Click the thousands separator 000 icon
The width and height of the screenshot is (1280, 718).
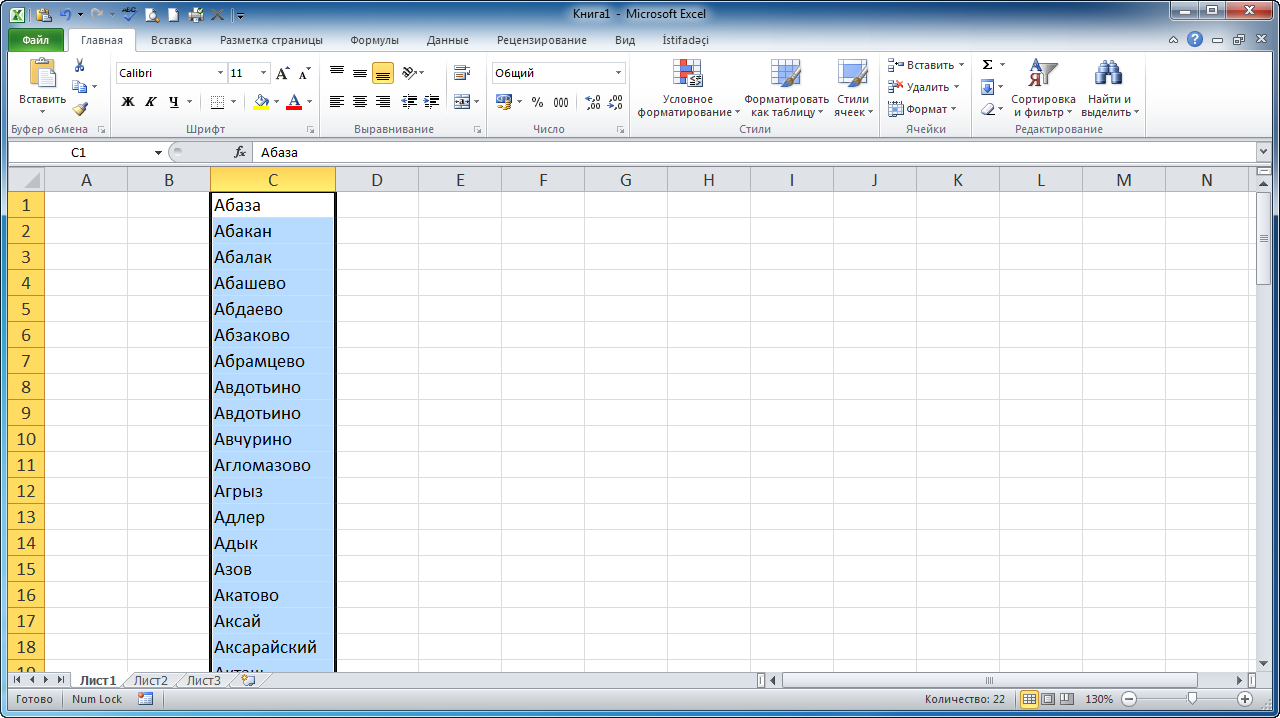(561, 102)
